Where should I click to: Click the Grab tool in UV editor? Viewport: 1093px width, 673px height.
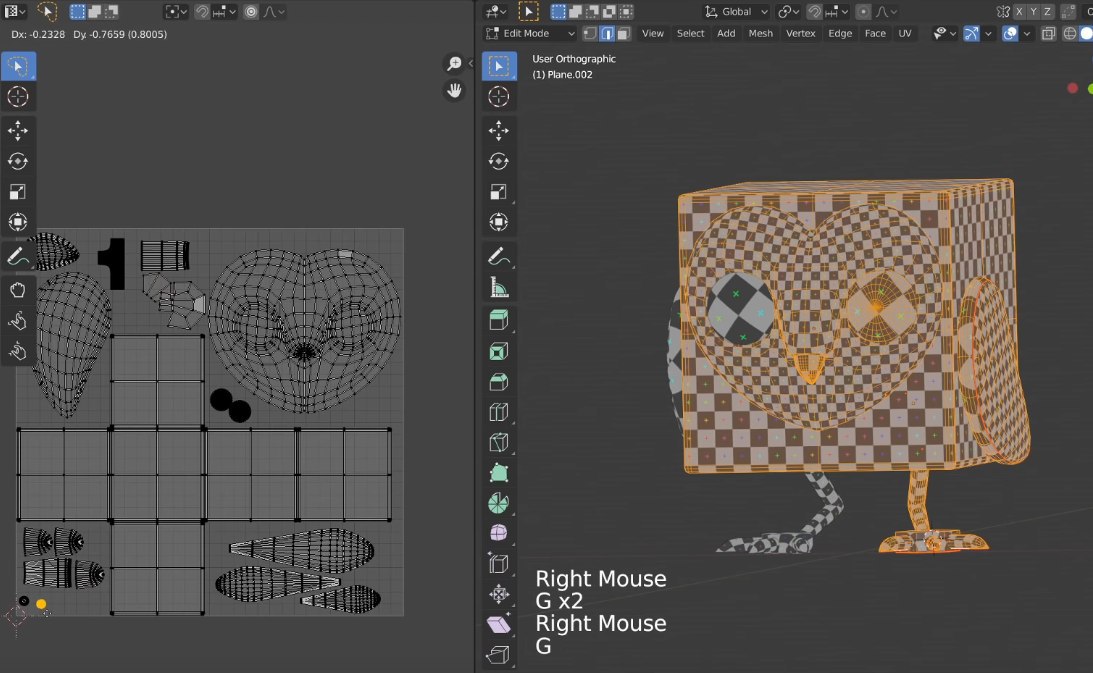[17, 290]
